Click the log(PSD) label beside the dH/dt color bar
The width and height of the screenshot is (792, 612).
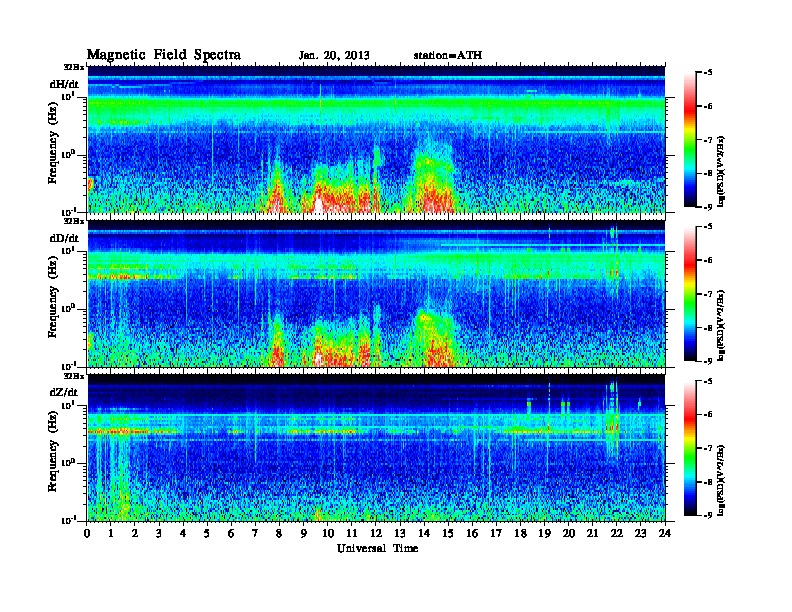[722, 171]
